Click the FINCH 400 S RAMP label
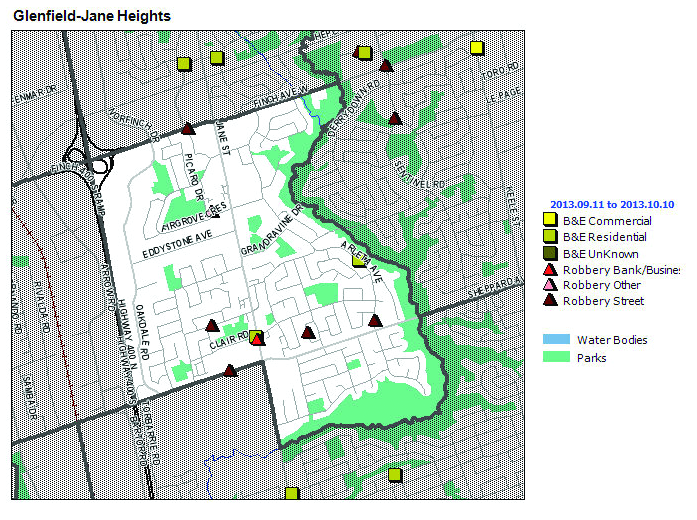The height and width of the screenshot is (520, 697). pyautogui.click(x=78, y=190)
